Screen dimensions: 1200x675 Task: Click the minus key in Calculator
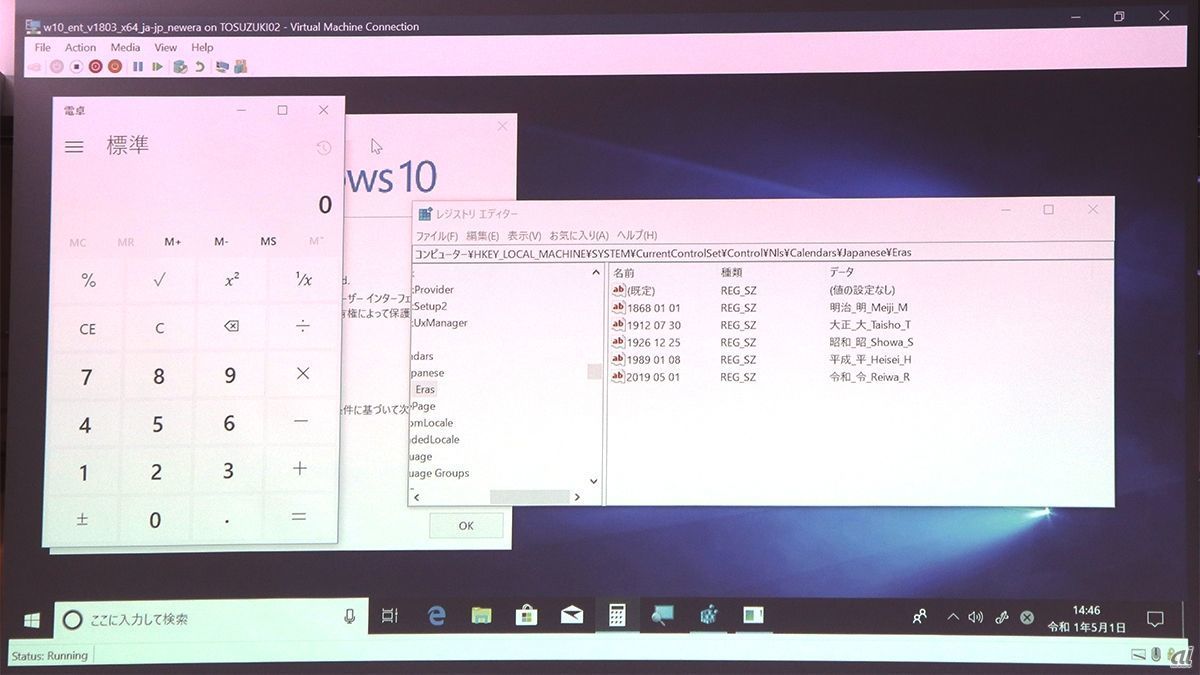coord(301,422)
